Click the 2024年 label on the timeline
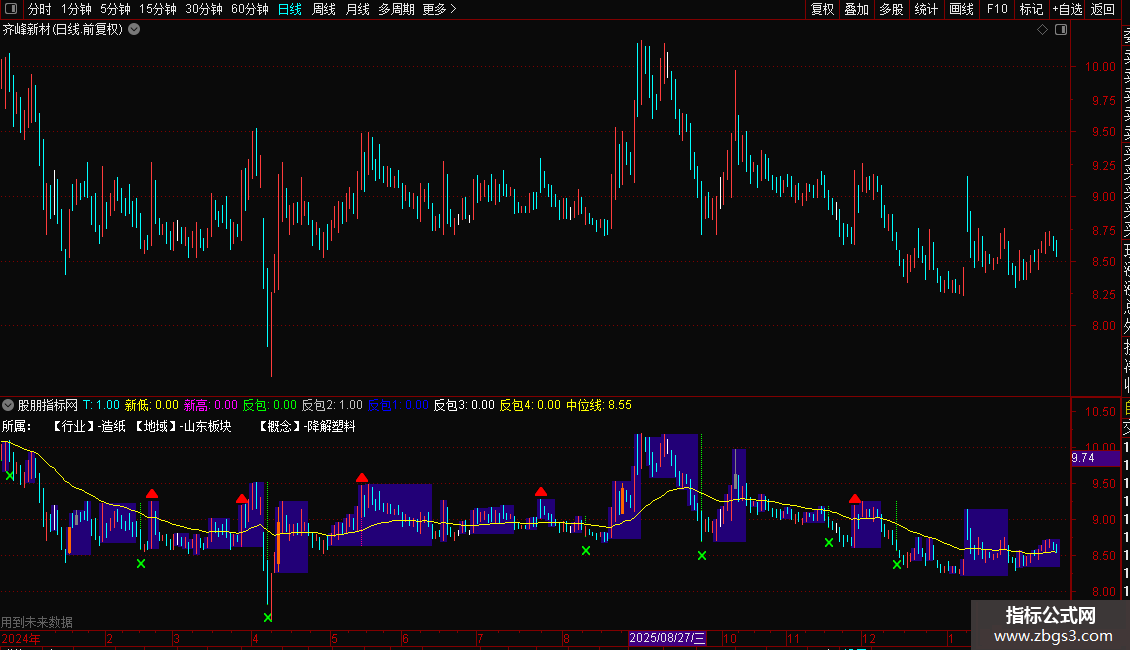The image size is (1130, 650). tap(21, 638)
